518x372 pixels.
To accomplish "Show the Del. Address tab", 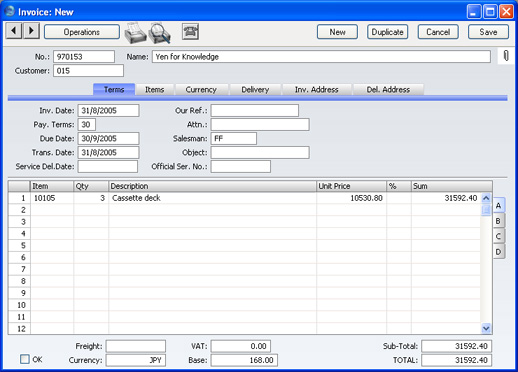I will coord(388,89).
